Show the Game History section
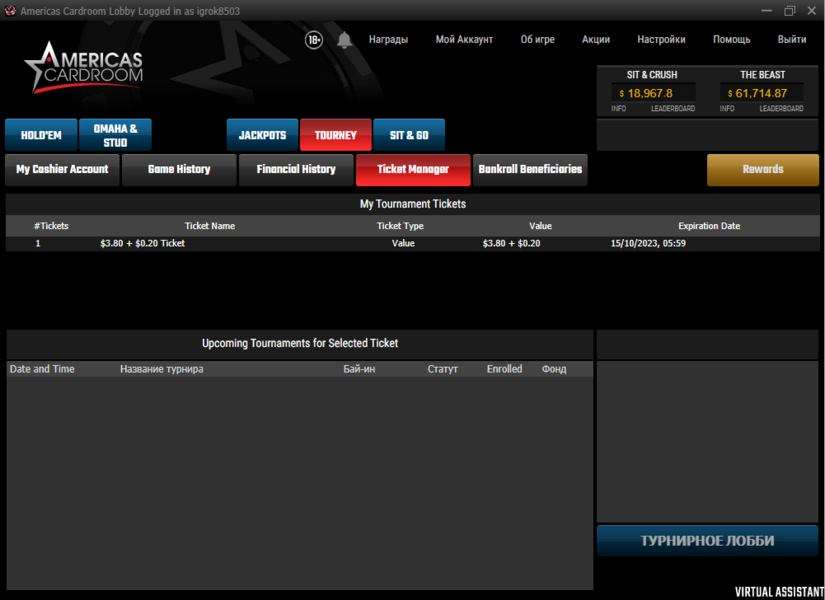Viewport: 825px width, 600px height. [179, 170]
